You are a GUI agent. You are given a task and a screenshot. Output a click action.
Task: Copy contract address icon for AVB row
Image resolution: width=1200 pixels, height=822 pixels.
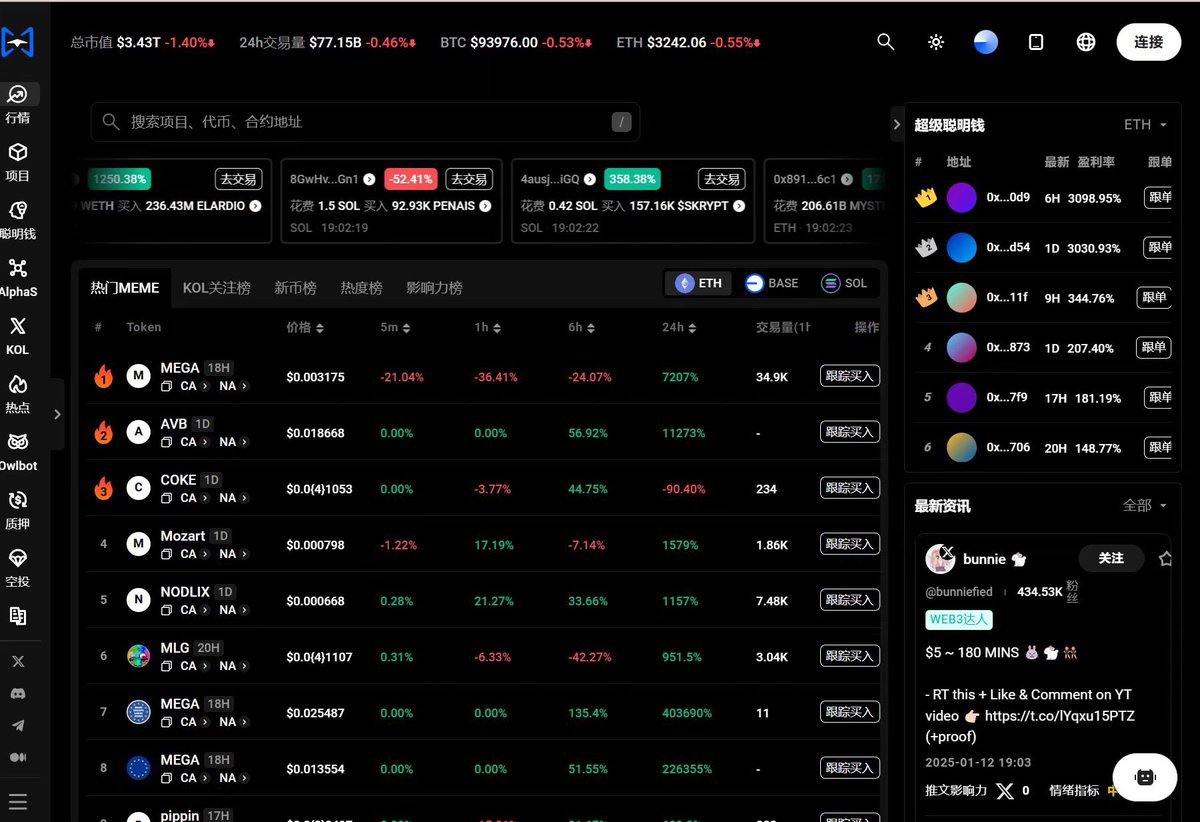click(167, 442)
